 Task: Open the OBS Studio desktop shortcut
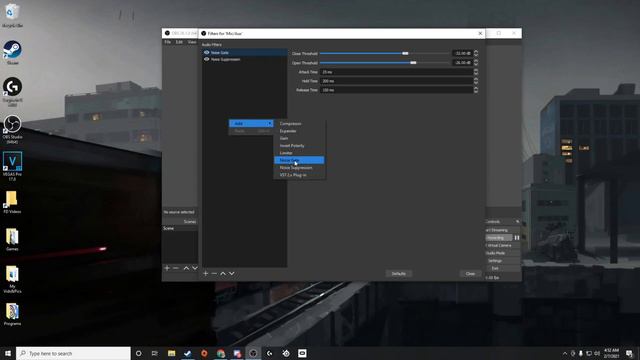tap(12, 129)
